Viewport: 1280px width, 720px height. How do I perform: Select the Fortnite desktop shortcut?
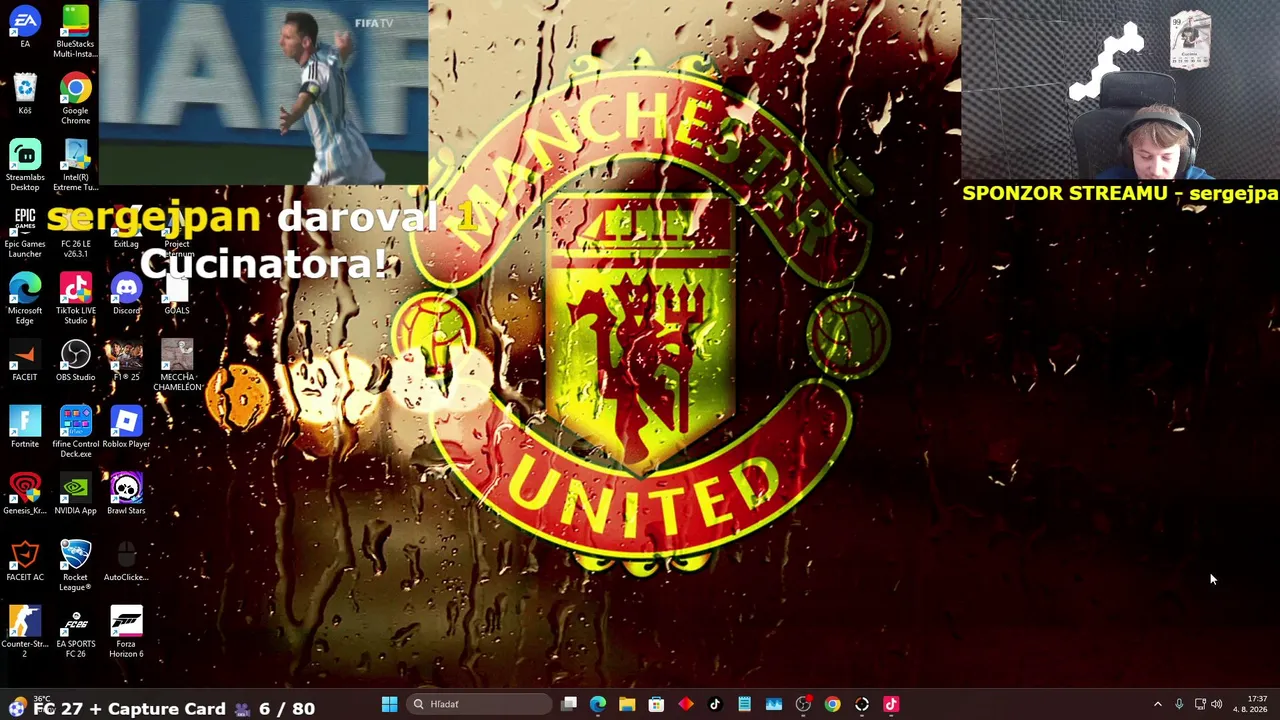click(x=25, y=427)
